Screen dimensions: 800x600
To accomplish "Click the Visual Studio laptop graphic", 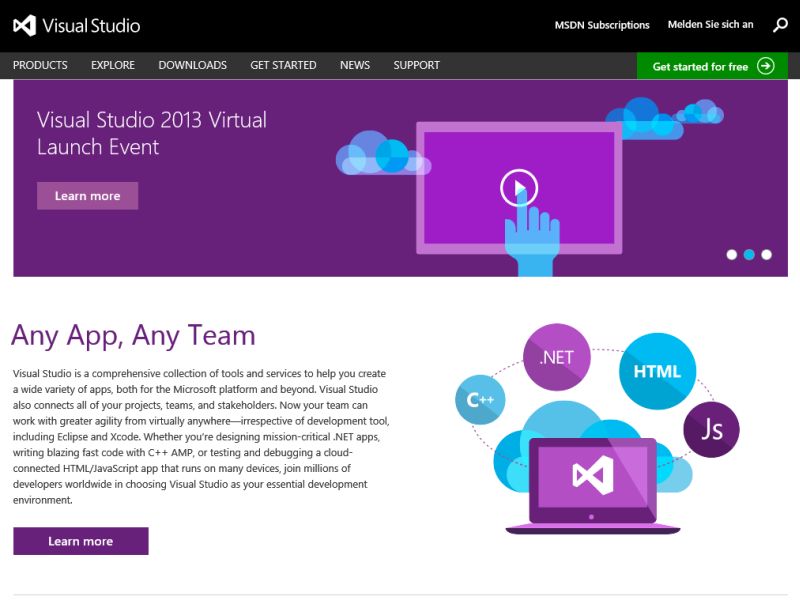I will [593, 486].
